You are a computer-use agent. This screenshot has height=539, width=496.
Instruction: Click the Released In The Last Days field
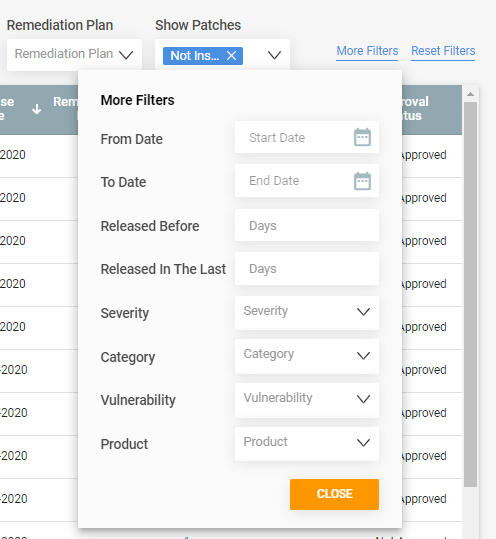coord(307,269)
